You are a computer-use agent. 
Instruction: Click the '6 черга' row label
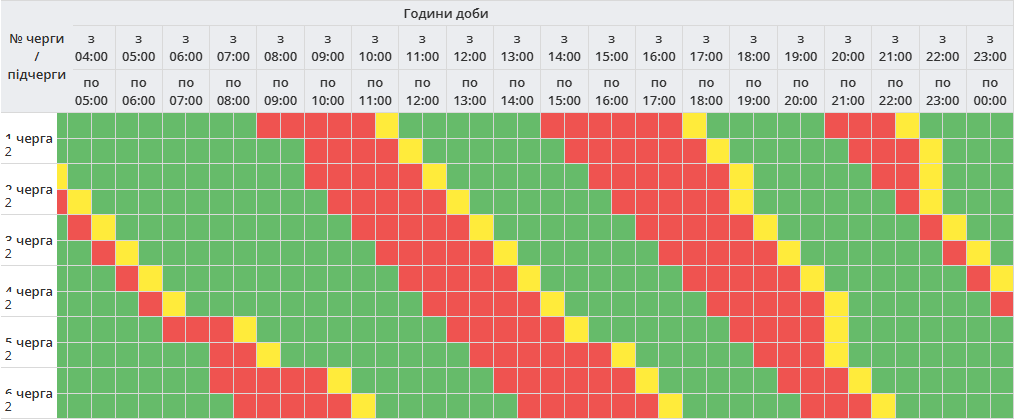tap(30, 393)
